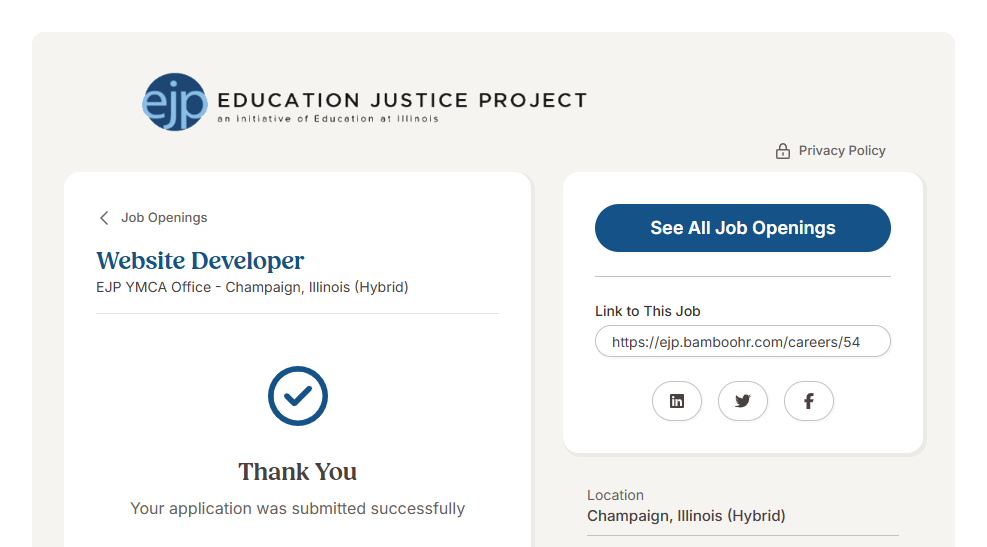Image resolution: width=987 pixels, height=547 pixels.
Task: Click the lock icon beside Privacy Policy
Action: [x=783, y=151]
